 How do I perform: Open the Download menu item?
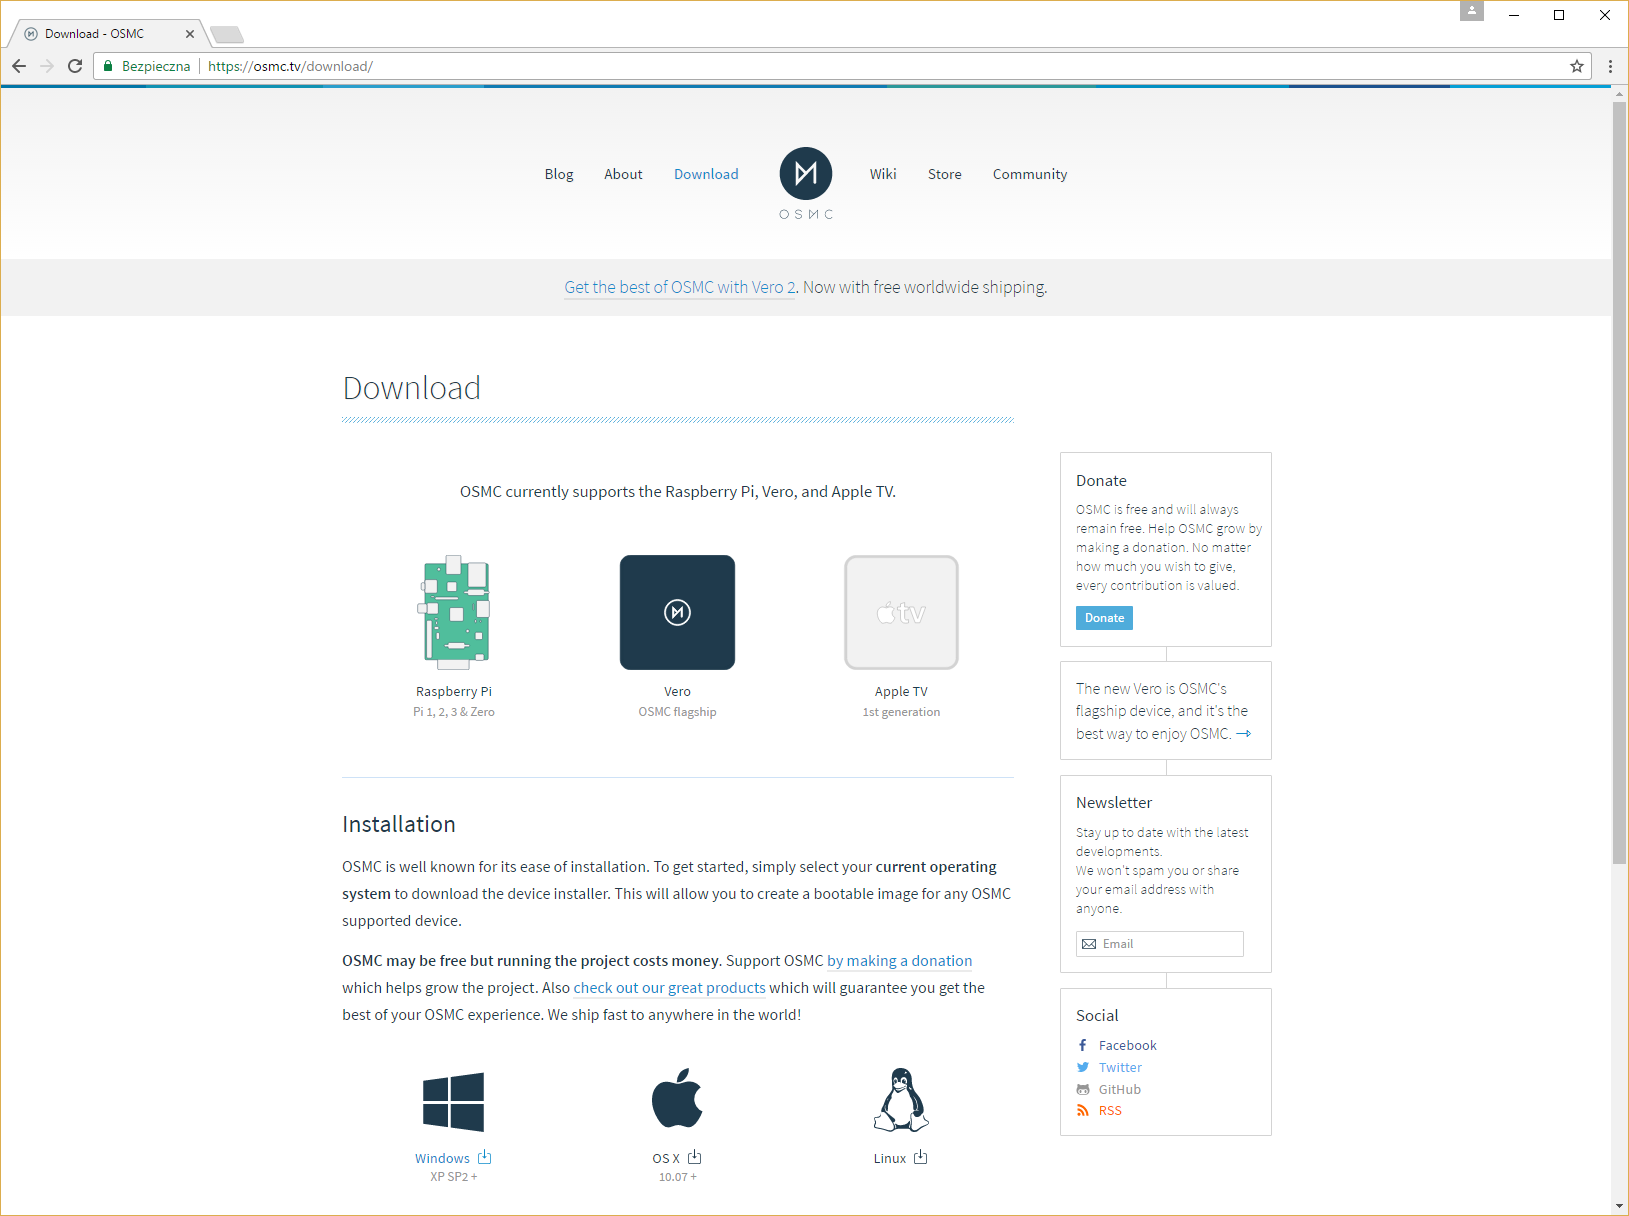pyautogui.click(x=706, y=174)
